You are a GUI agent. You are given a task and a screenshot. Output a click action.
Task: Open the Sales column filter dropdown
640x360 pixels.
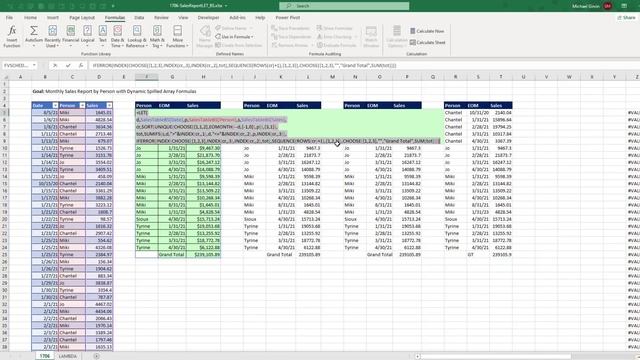[x=109, y=105]
